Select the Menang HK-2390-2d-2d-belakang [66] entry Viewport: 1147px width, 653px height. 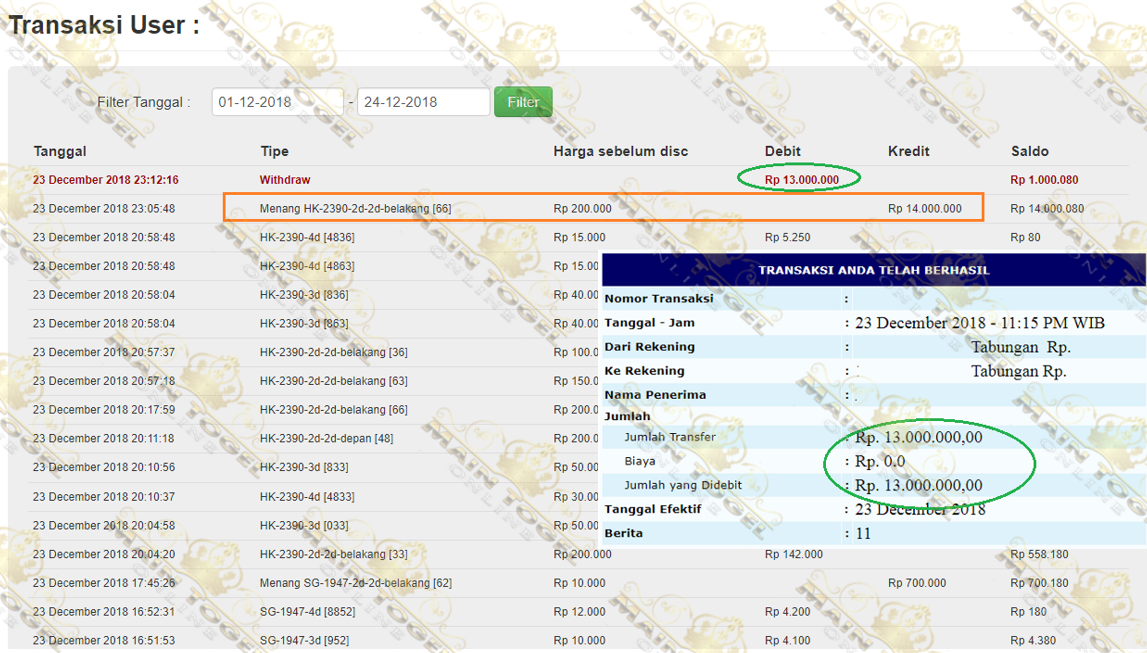(x=355, y=209)
